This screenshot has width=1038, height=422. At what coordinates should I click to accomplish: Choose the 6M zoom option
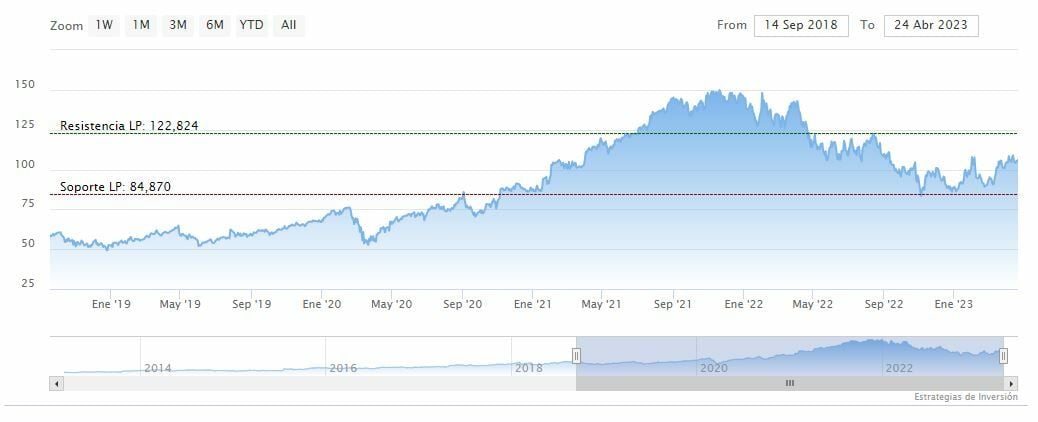[215, 25]
